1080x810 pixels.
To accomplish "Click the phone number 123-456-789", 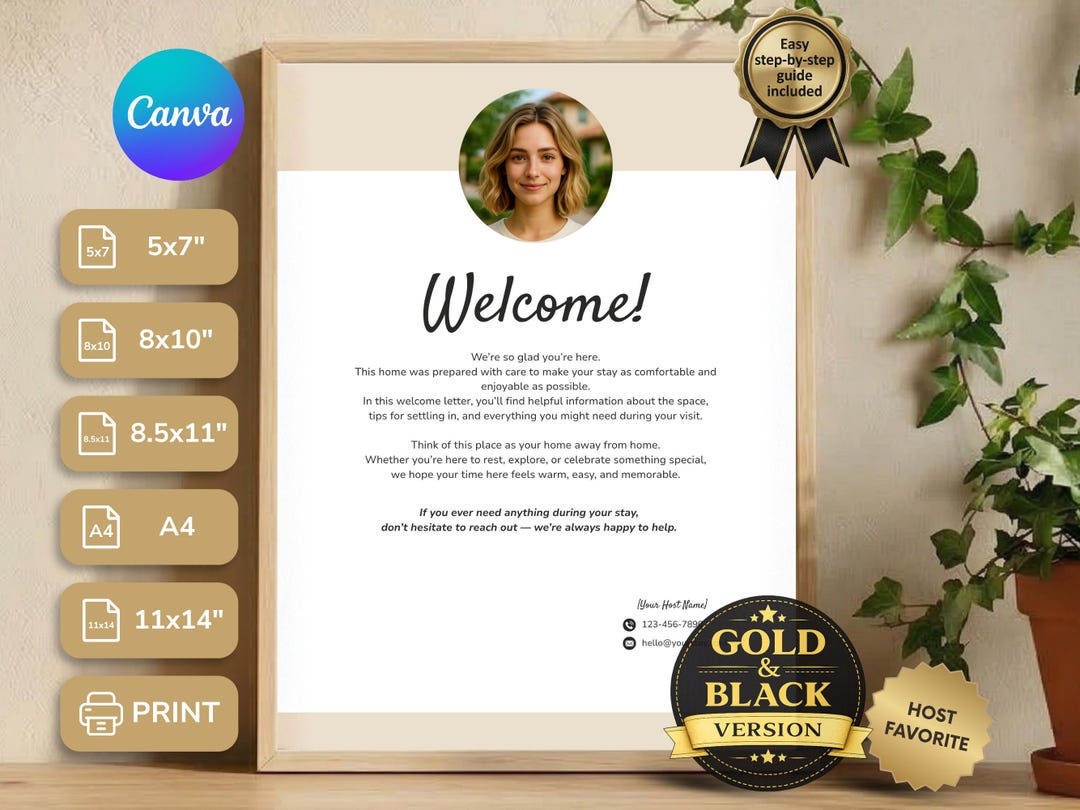I will [672, 624].
